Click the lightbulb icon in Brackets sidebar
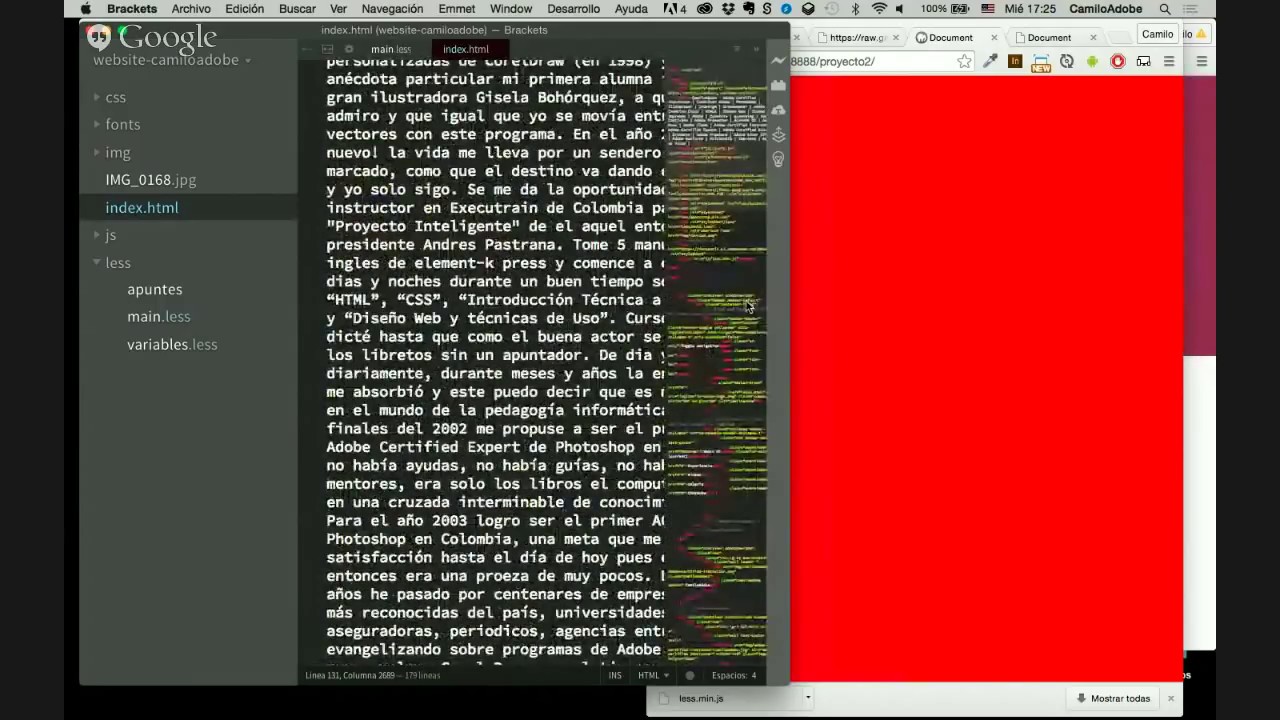This screenshot has height=720, width=1280. [778, 159]
